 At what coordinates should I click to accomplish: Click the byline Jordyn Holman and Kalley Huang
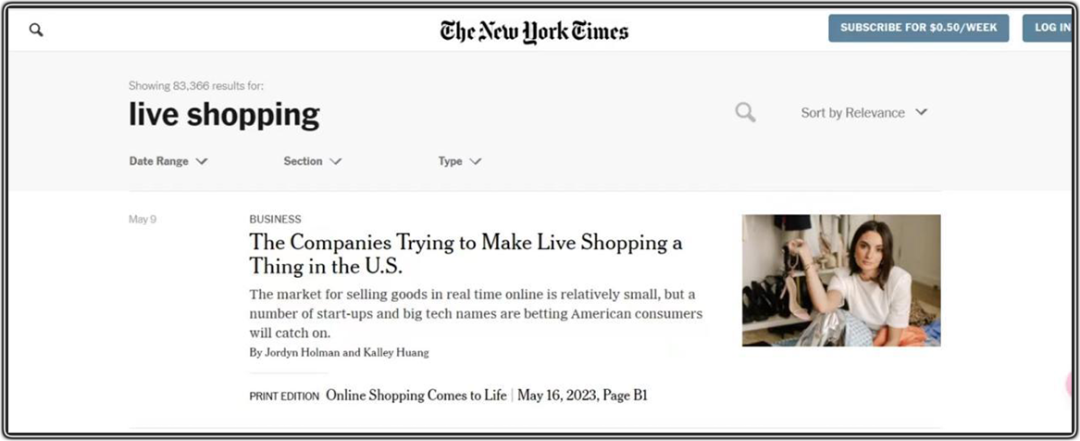339,353
